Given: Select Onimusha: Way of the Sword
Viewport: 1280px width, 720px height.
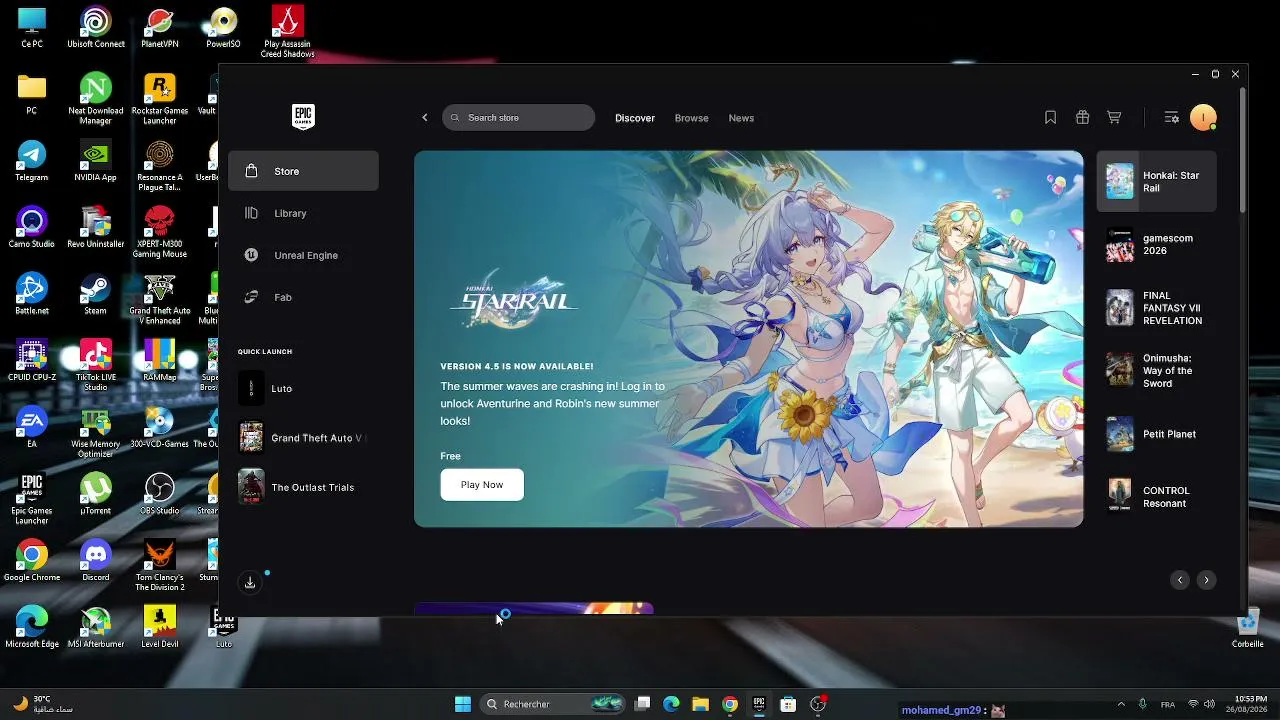Looking at the screenshot, I should [x=1157, y=371].
